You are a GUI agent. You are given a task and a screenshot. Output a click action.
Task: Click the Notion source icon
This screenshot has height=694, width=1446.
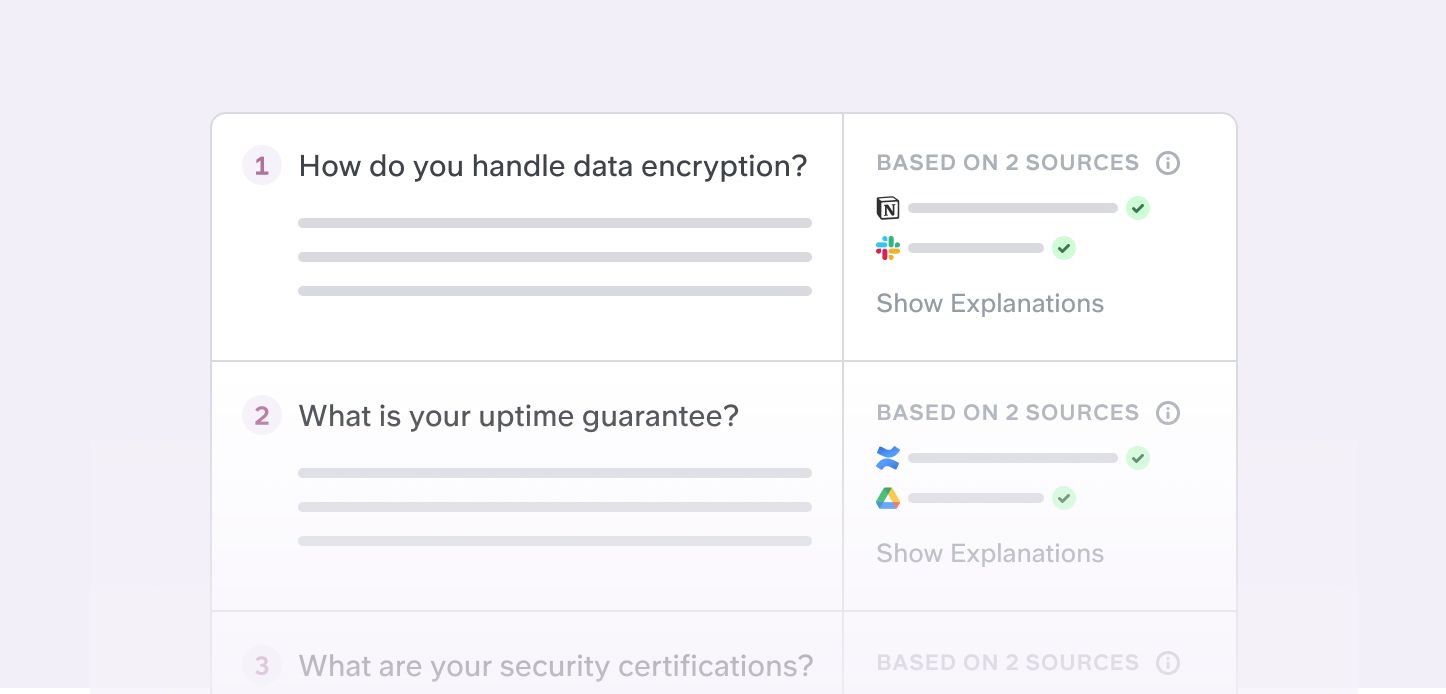tap(888, 208)
